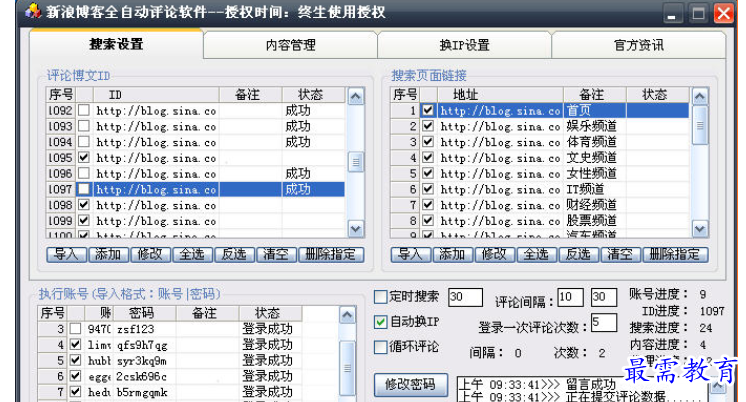Click down arrow of 搜索页面链接 list scrollbar
746x402 pixels.
(699, 229)
